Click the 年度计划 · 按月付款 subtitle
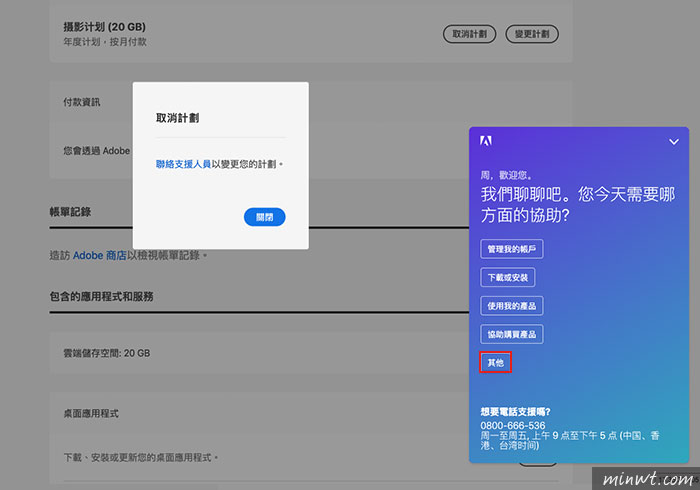The height and width of the screenshot is (490, 700). 105,42
